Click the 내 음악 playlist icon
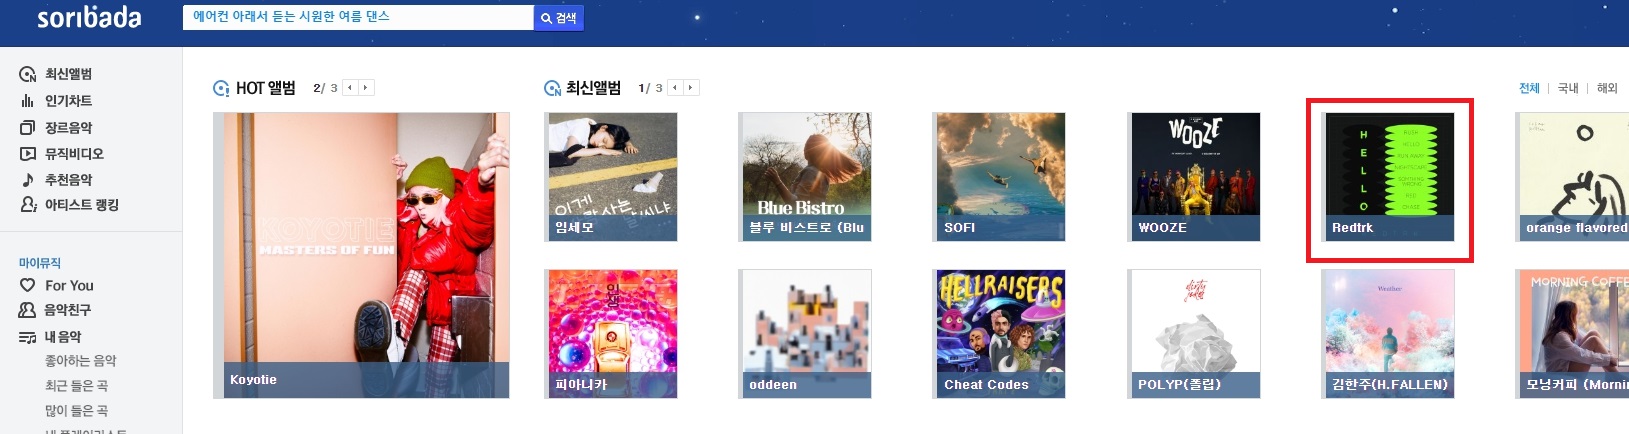Viewport: 1629px width, 434px height. [x=28, y=337]
